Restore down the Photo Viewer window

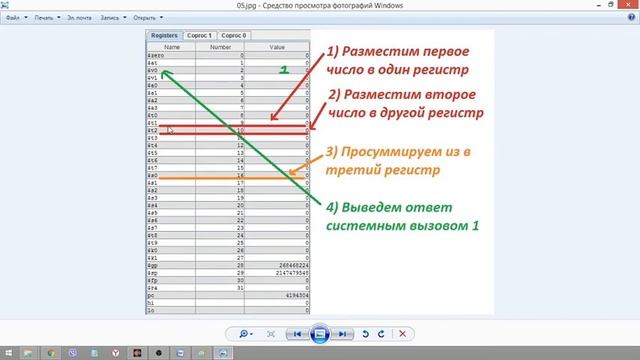click(611, 4)
